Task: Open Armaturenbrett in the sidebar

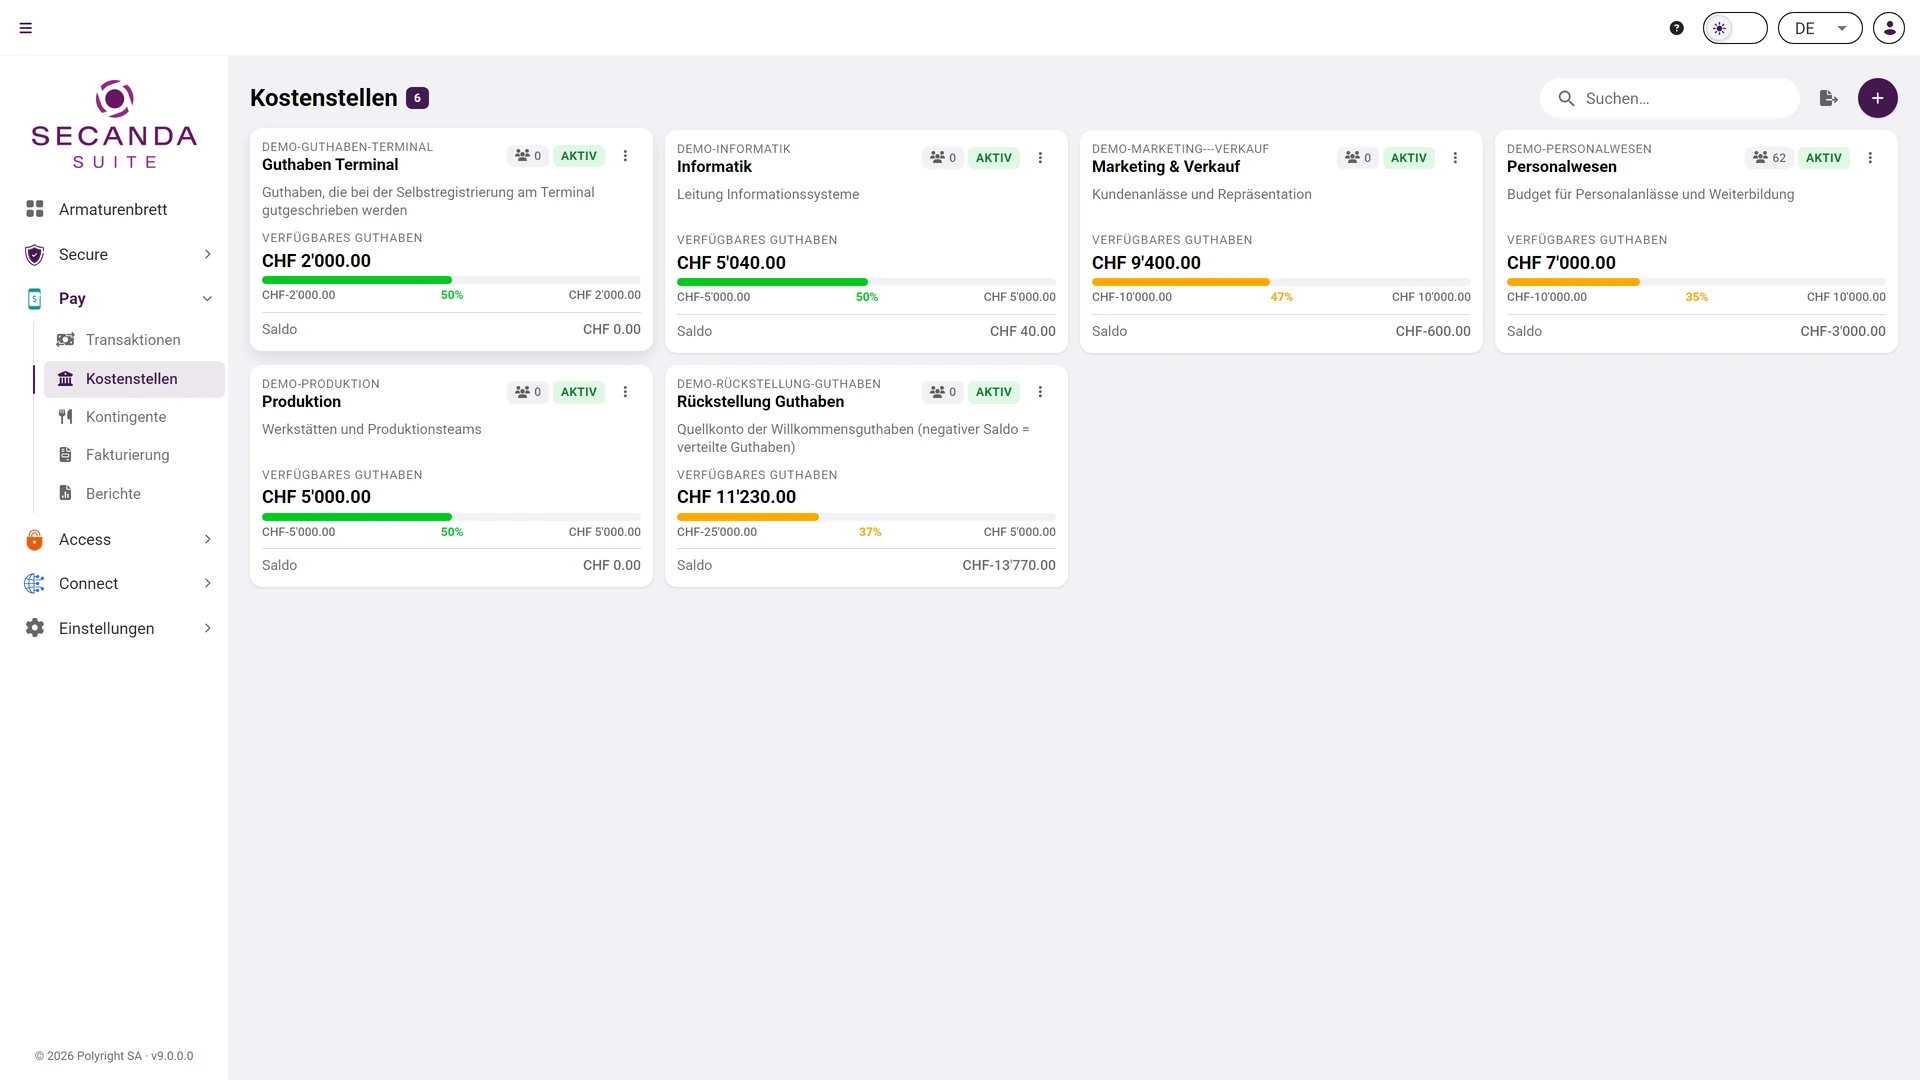Action: click(114, 209)
